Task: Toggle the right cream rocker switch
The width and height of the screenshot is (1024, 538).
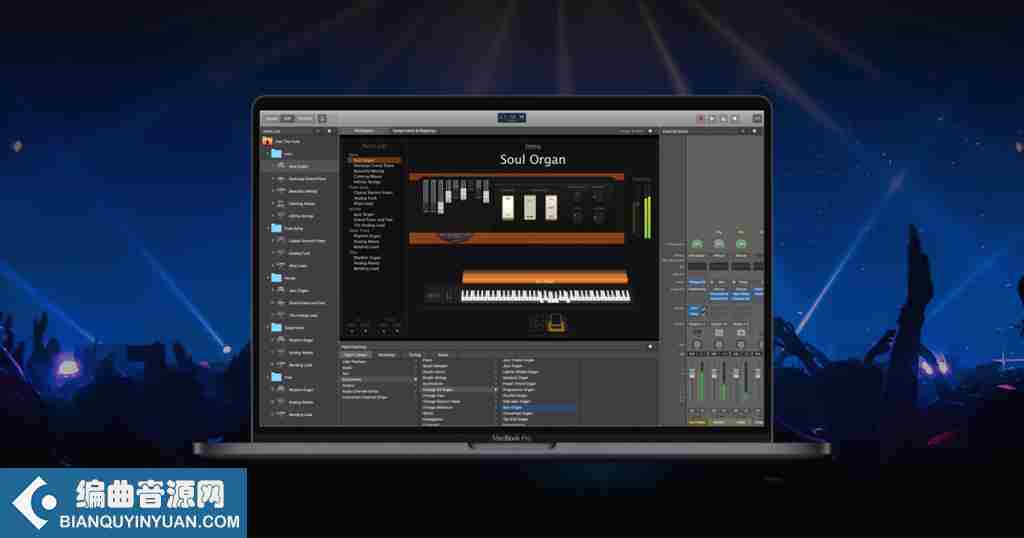Action: click(552, 207)
